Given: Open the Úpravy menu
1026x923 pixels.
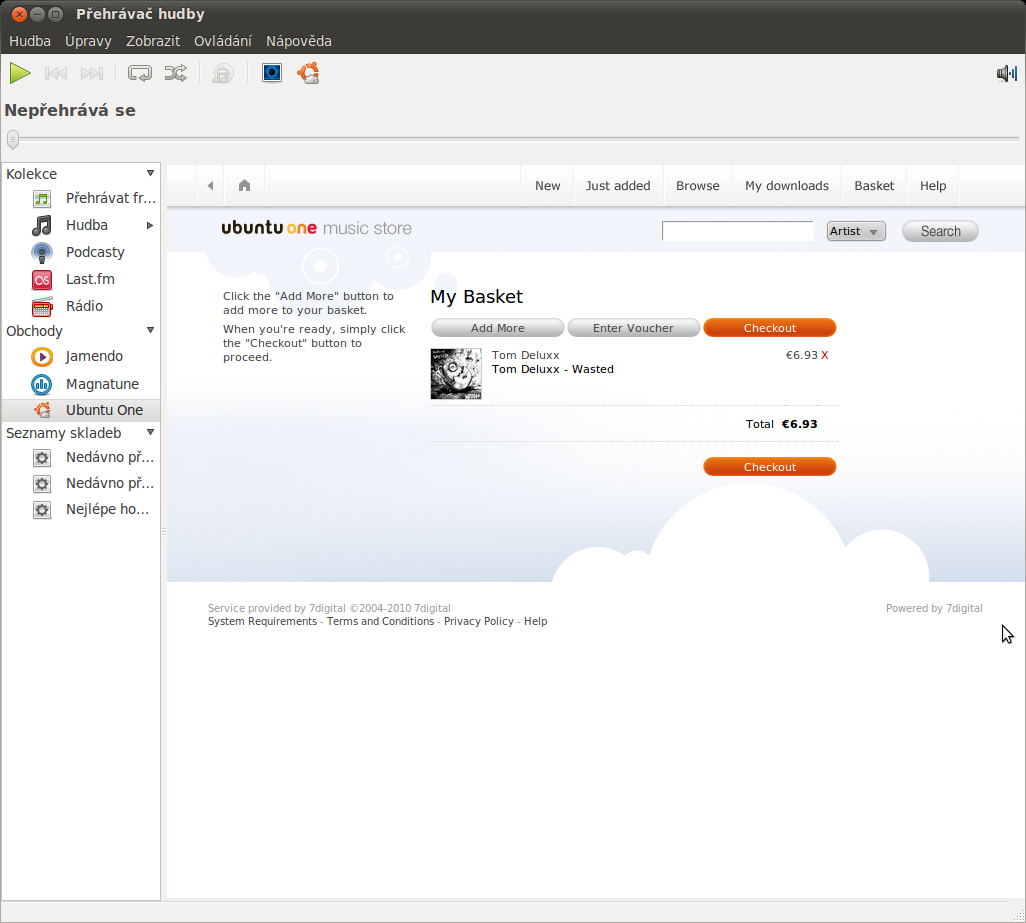Looking at the screenshot, I should [x=88, y=41].
